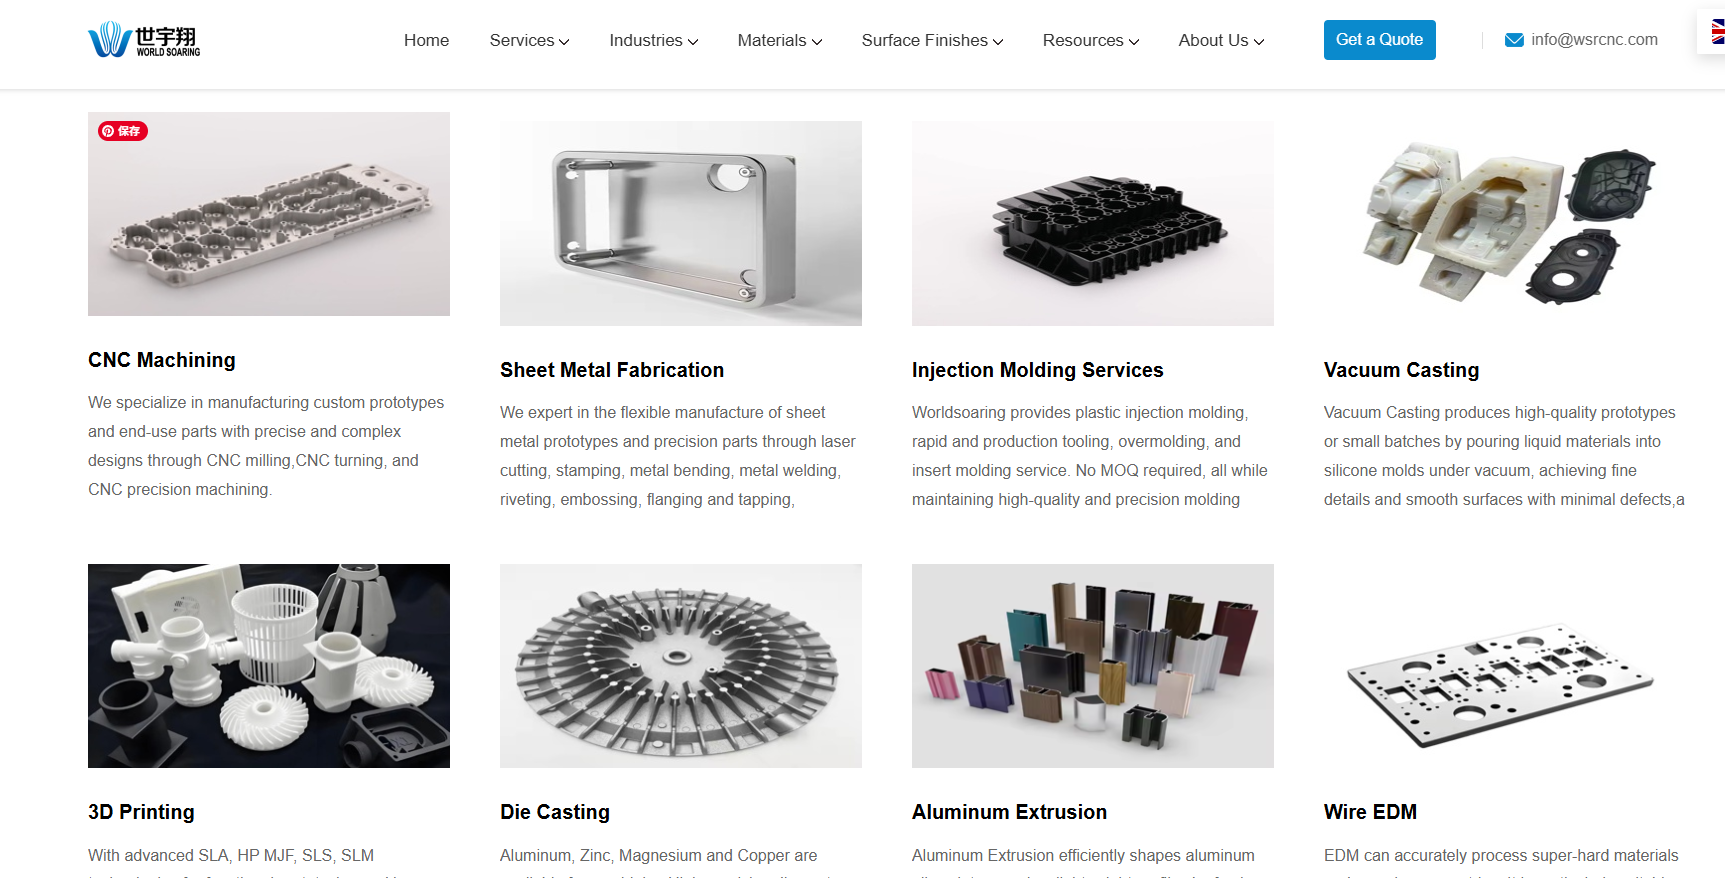
Task: Open the 3D Printing parts image
Action: [x=269, y=666]
